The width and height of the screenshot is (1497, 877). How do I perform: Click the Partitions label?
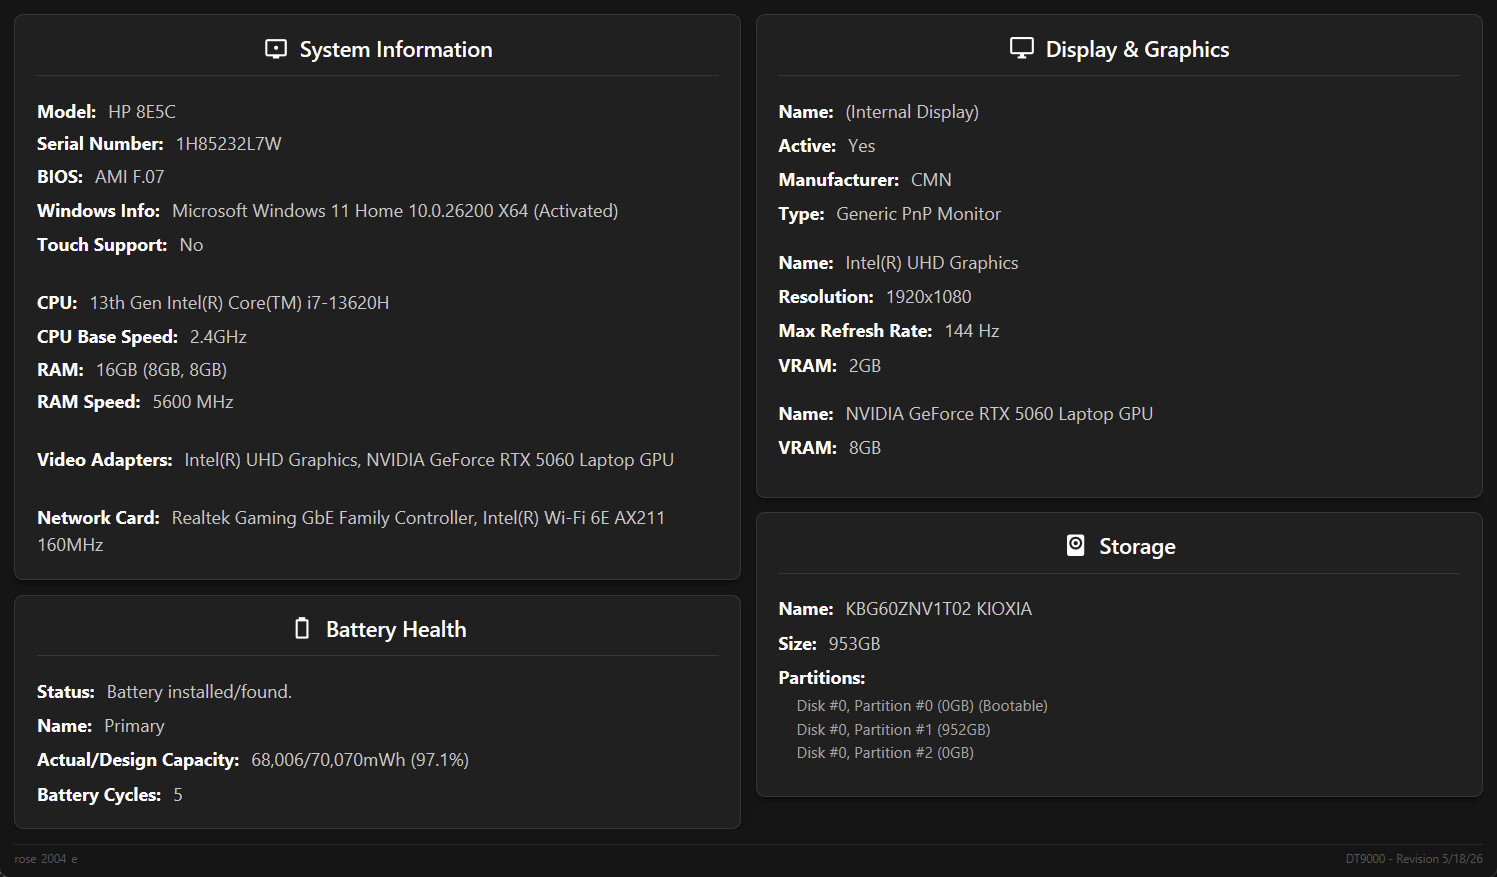822,678
